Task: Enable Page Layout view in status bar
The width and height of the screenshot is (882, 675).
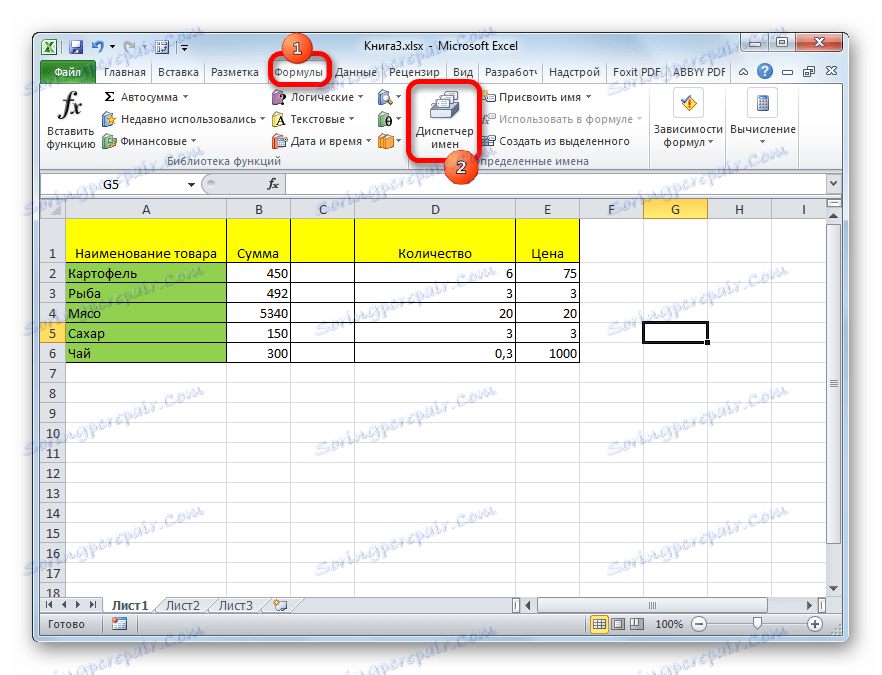Action: (618, 624)
